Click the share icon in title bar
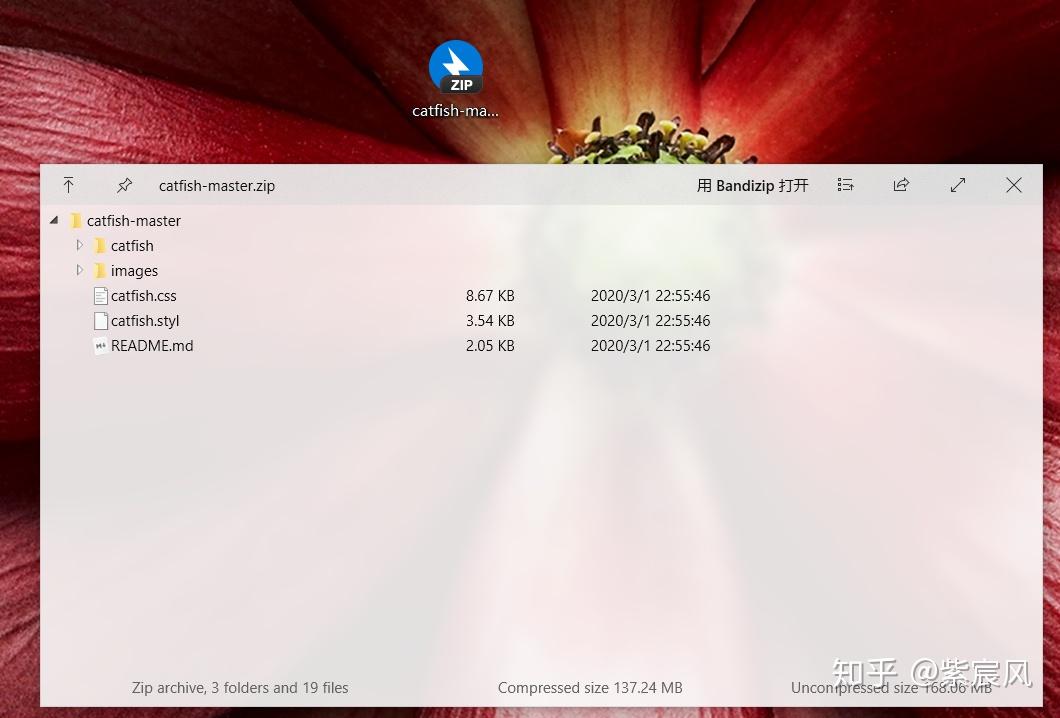Screen dimensions: 1060x718 click(x=901, y=185)
